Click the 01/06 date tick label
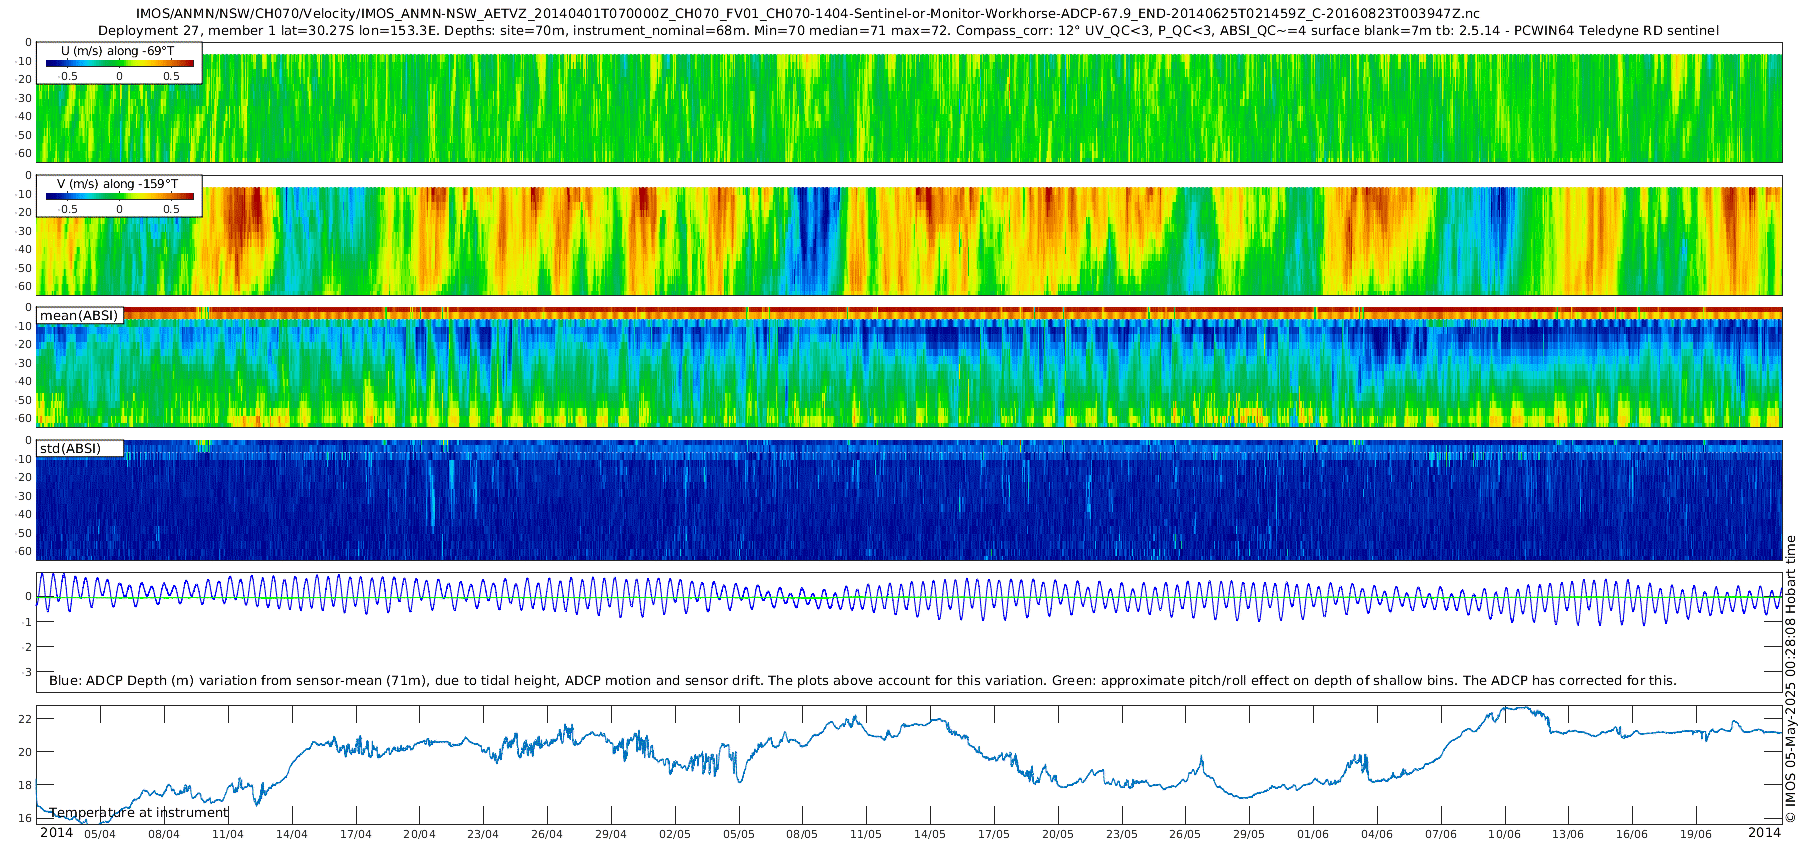 [1313, 834]
